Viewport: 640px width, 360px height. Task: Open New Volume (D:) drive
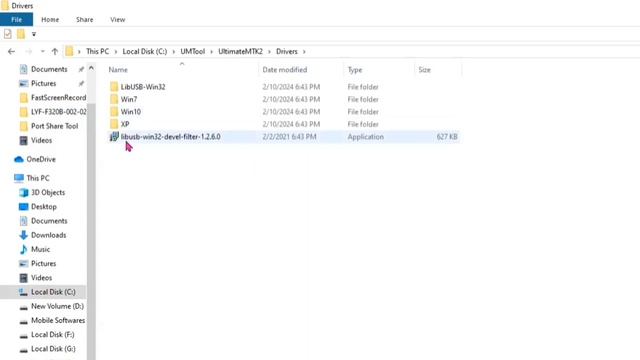[57, 307]
